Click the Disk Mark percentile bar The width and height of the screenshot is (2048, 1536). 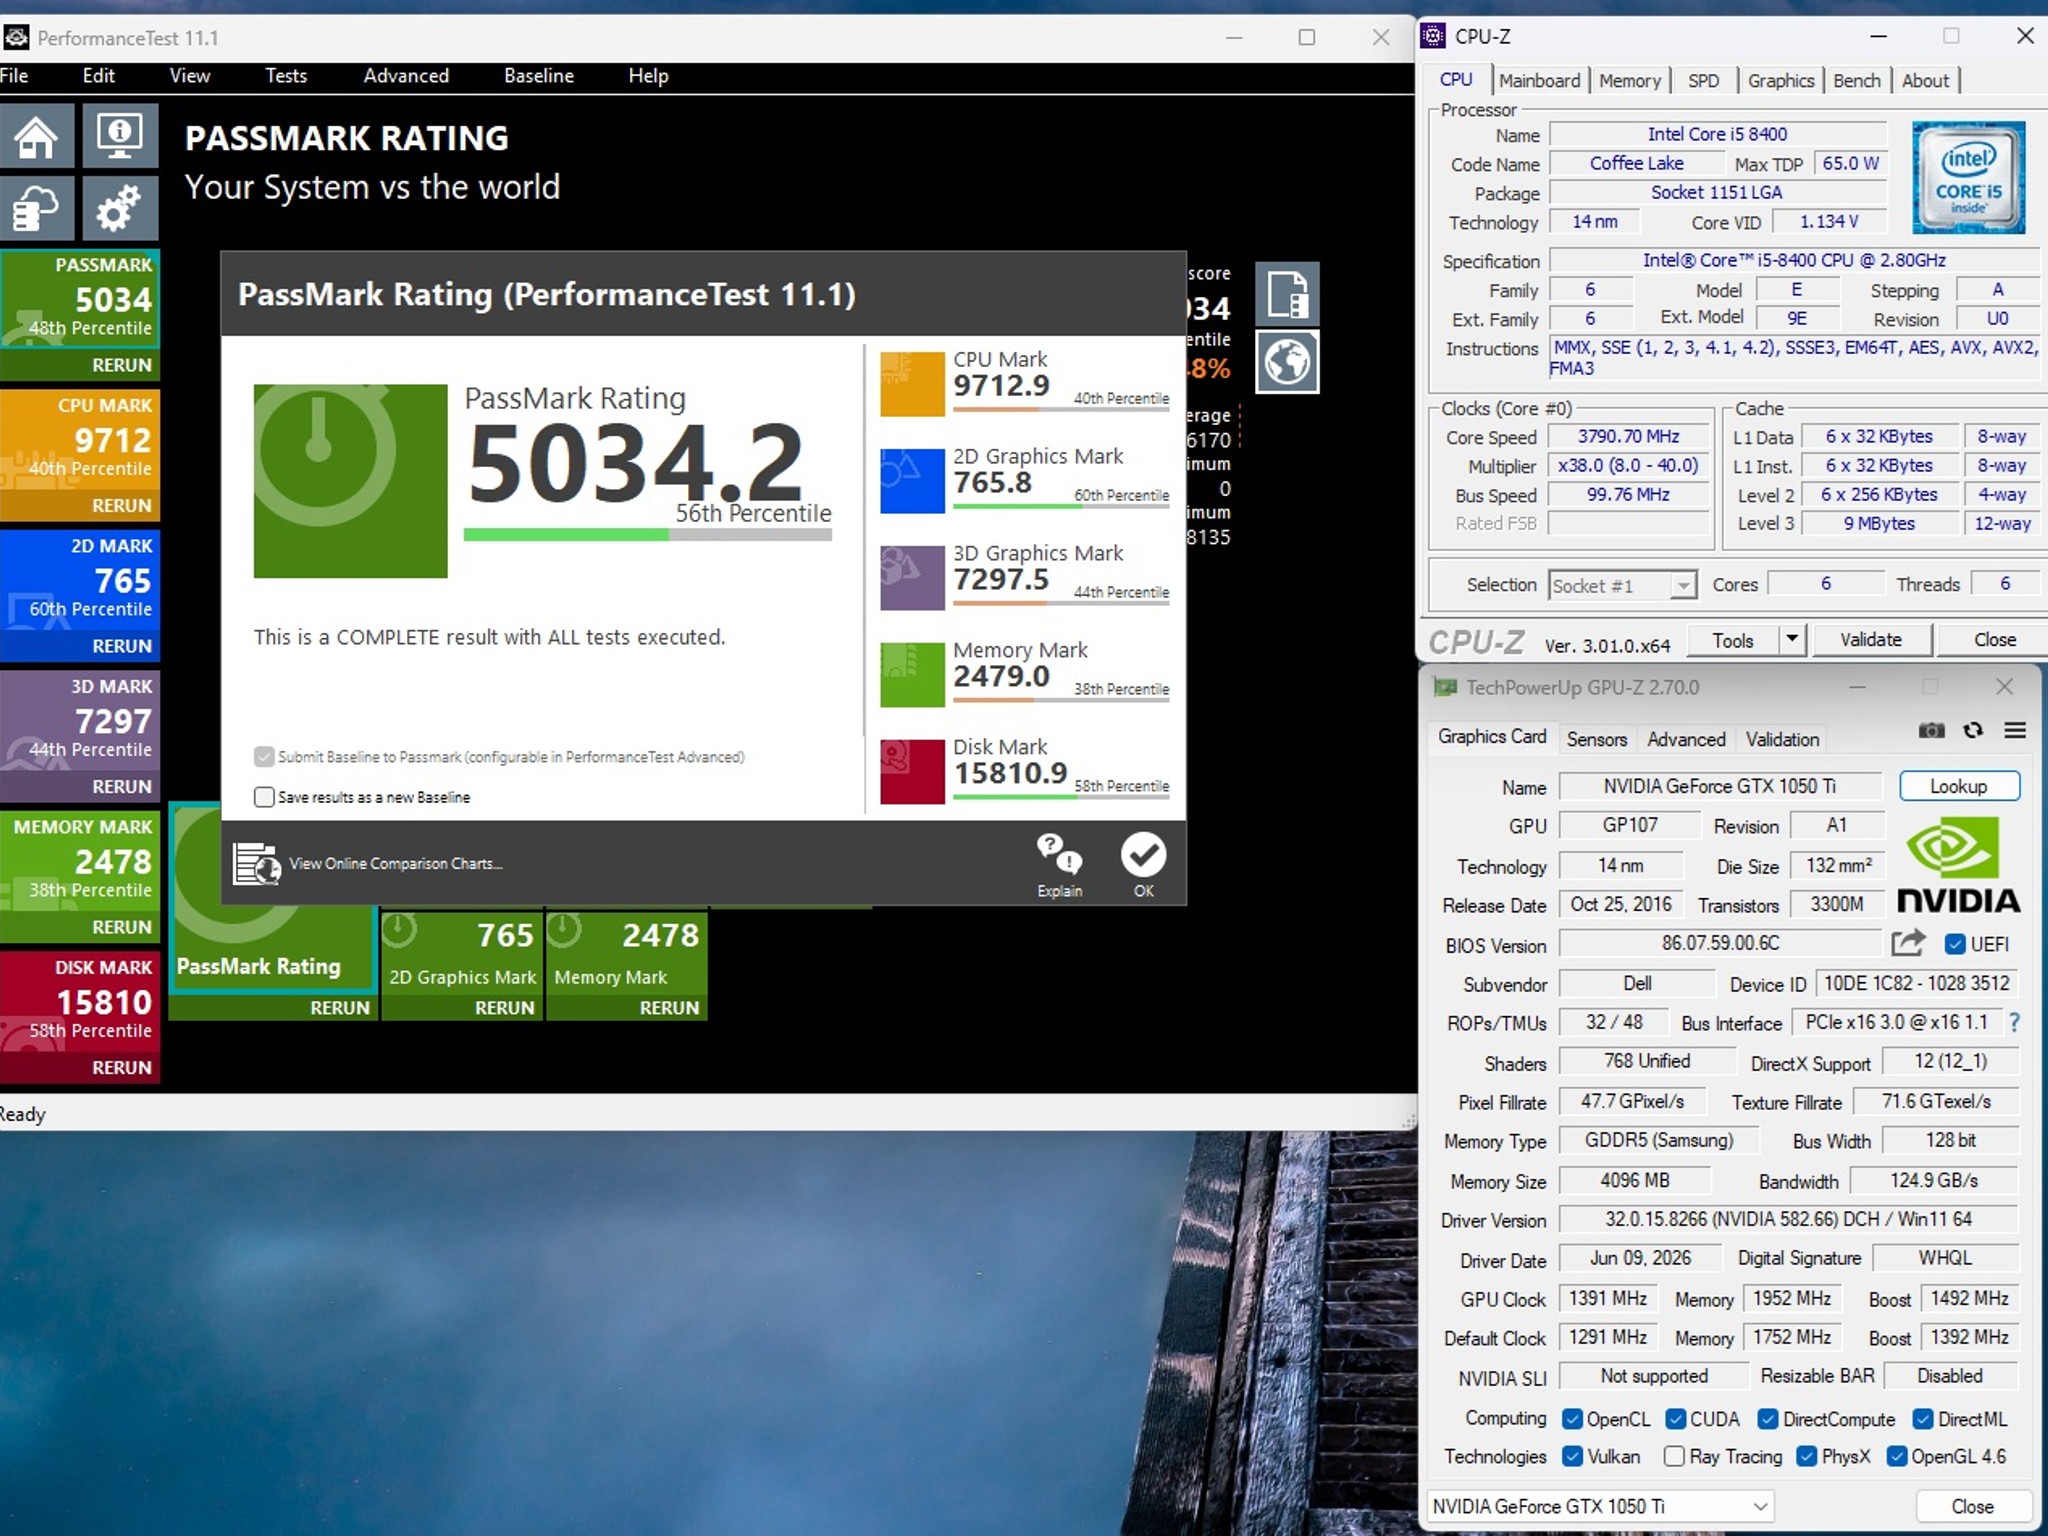tap(1061, 797)
